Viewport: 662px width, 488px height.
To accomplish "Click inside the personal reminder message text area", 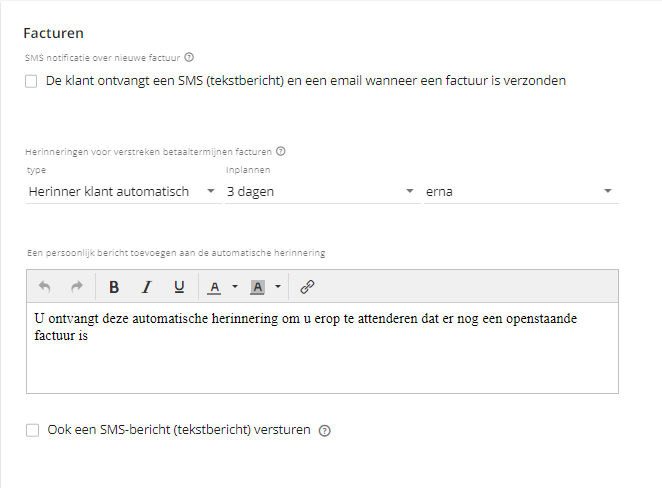I will pos(323,348).
